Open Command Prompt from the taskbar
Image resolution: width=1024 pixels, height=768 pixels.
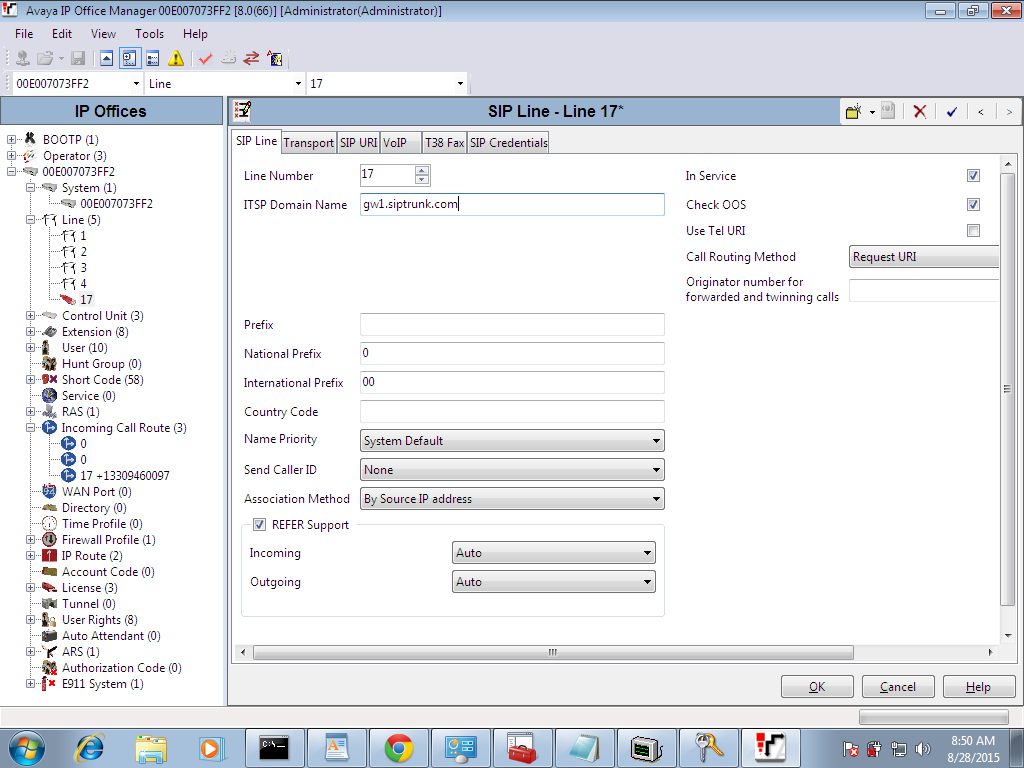point(274,748)
